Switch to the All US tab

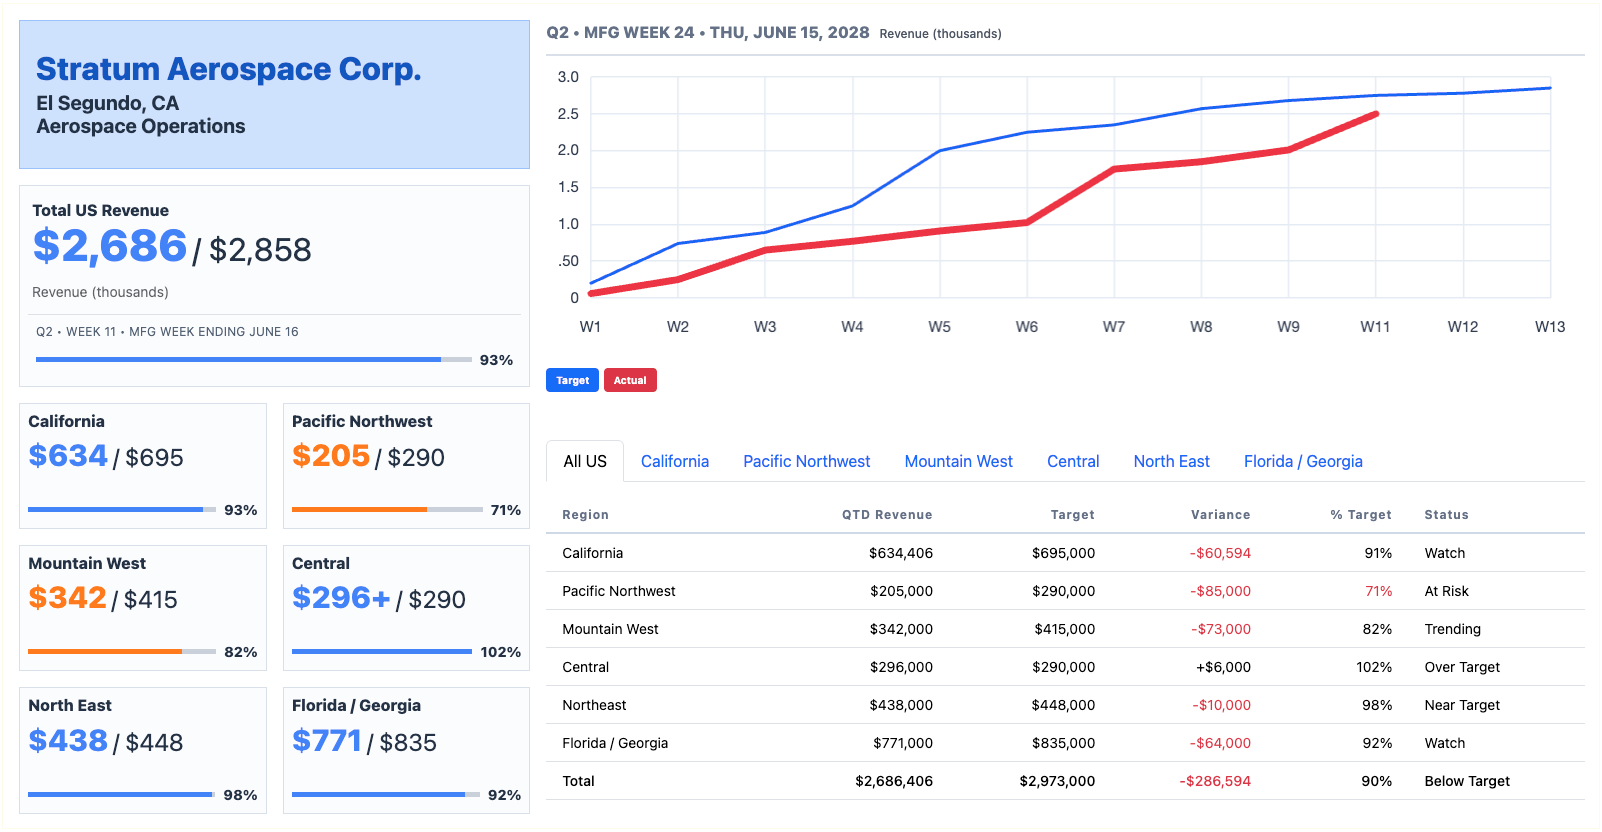(x=585, y=461)
